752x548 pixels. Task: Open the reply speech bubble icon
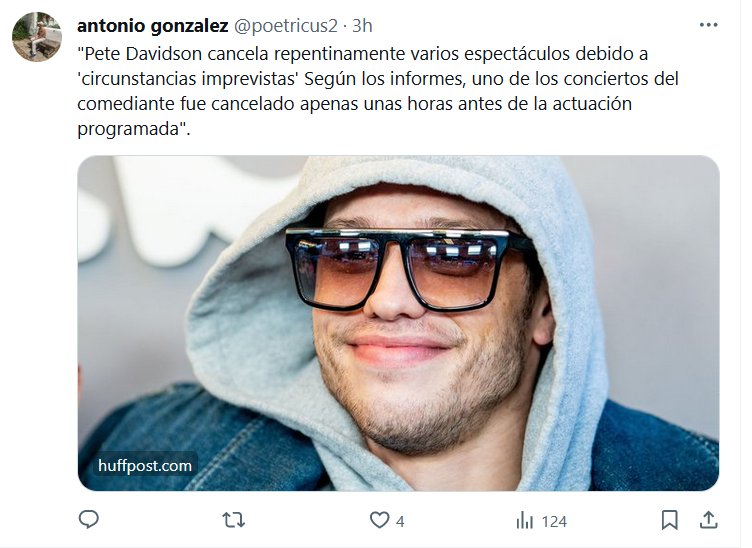click(89, 520)
